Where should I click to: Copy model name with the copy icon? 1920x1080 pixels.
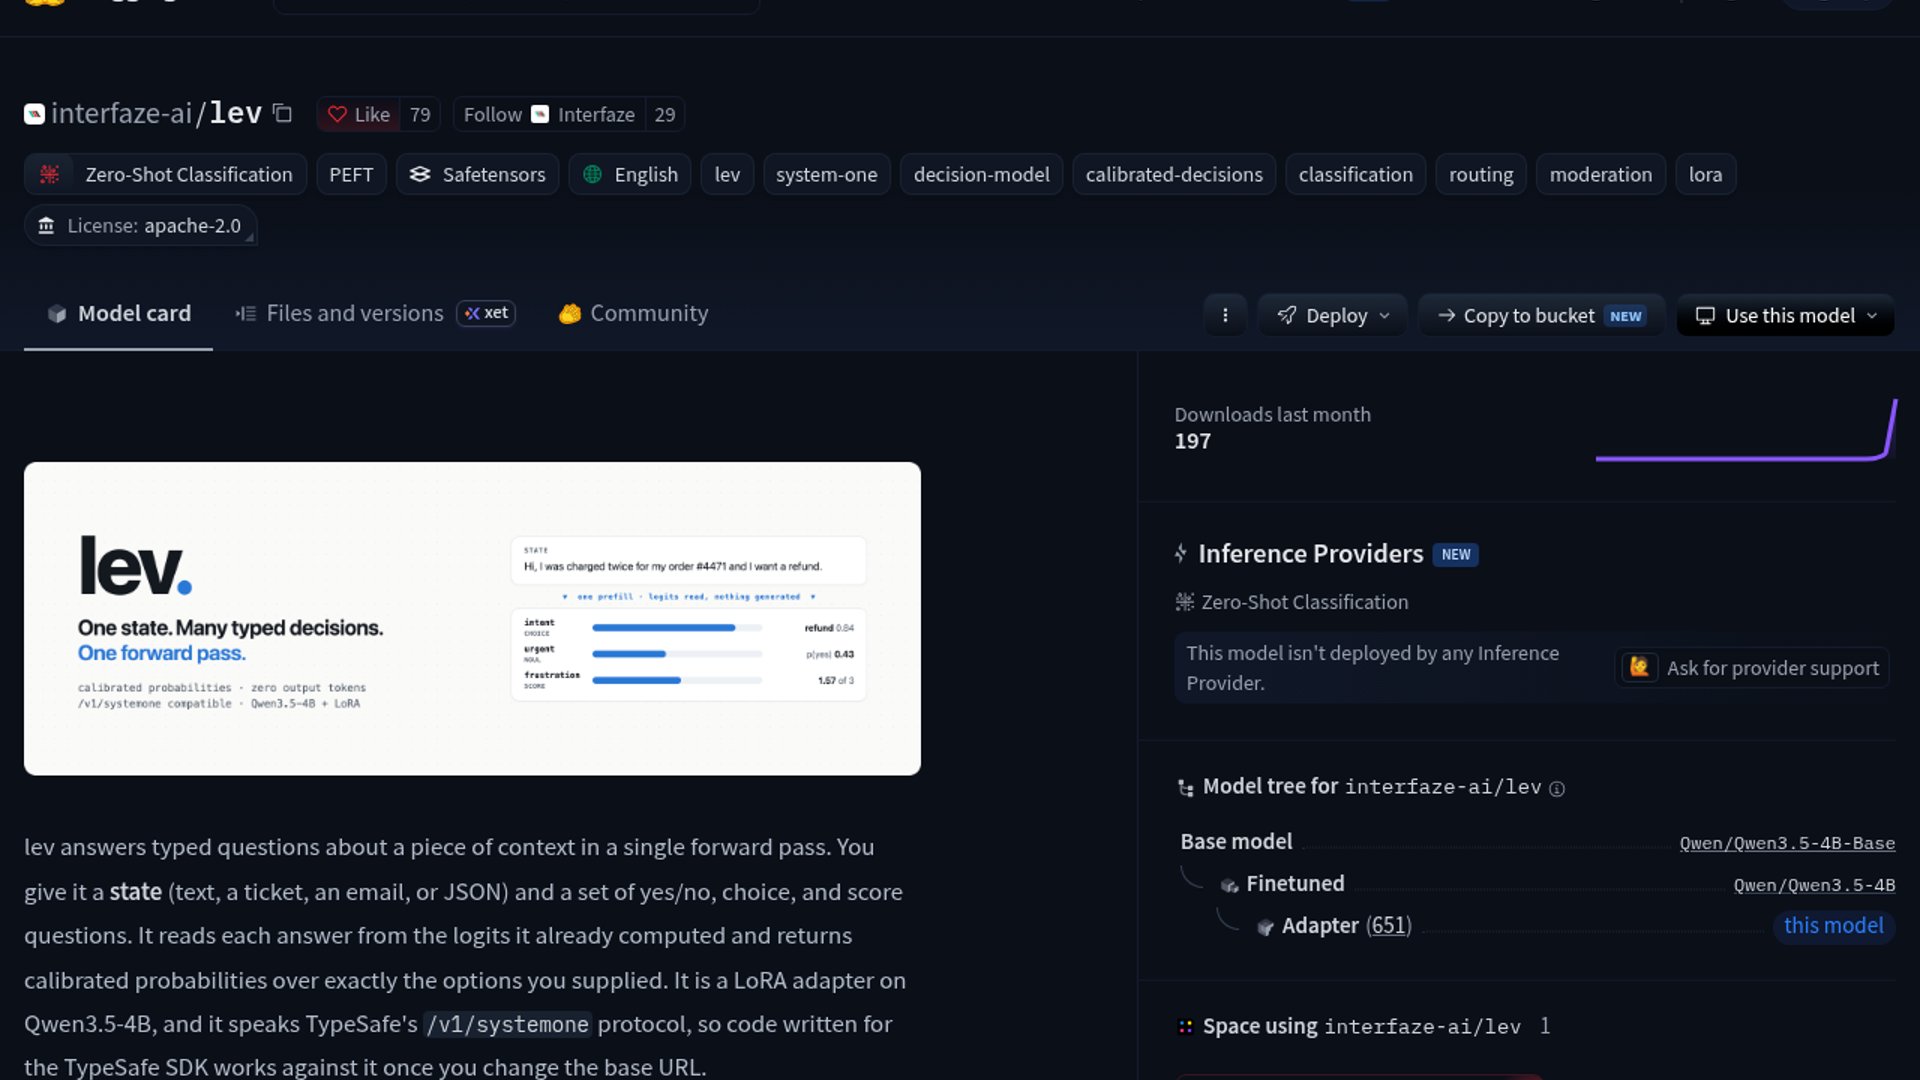click(x=283, y=114)
